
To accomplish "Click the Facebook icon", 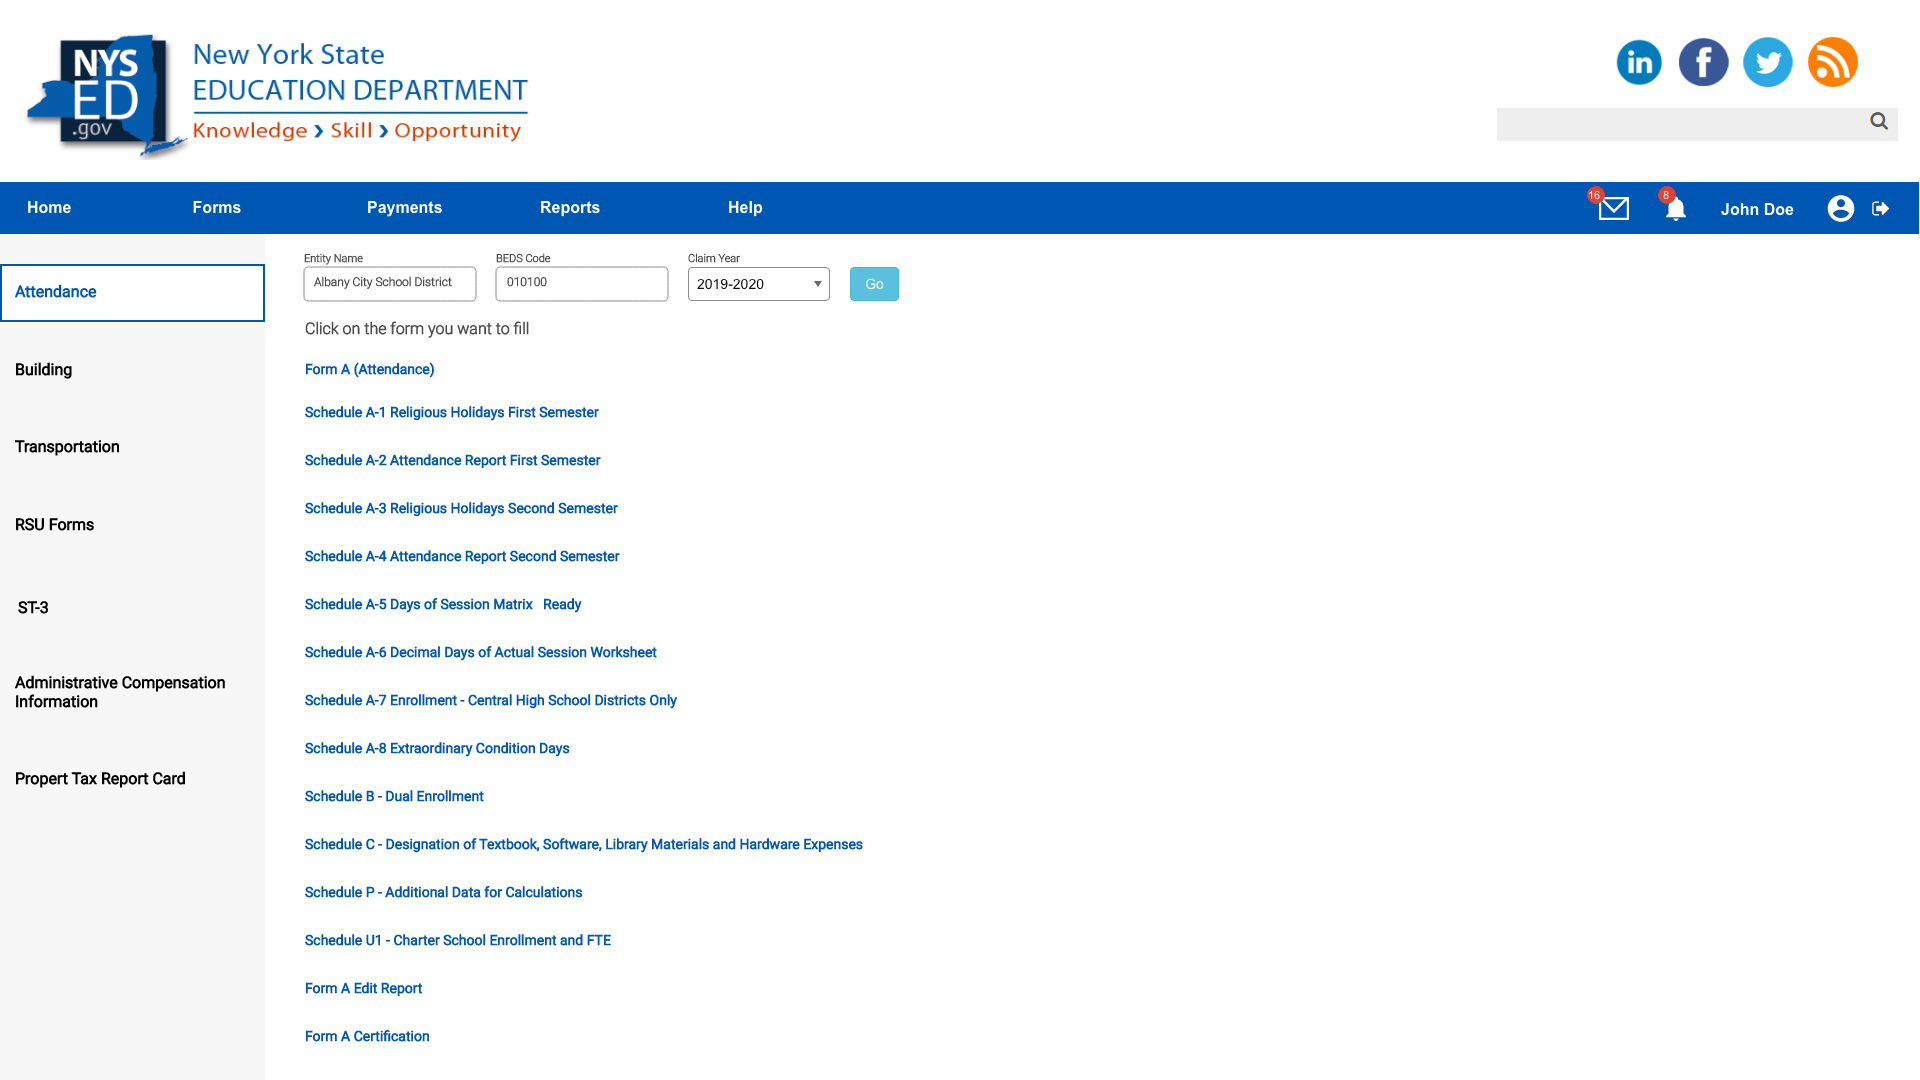I will click(1703, 62).
